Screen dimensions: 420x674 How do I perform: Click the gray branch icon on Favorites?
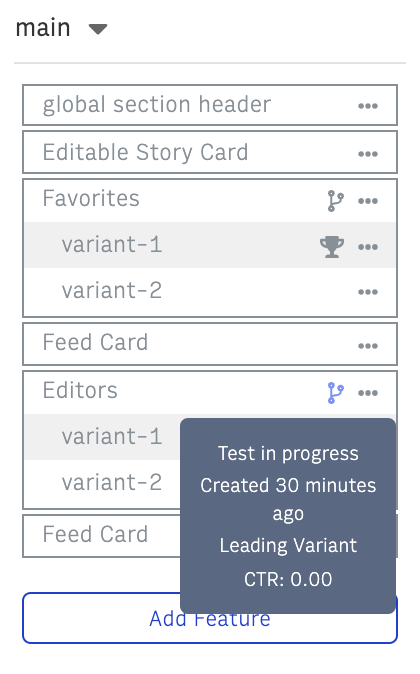click(x=335, y=201)
